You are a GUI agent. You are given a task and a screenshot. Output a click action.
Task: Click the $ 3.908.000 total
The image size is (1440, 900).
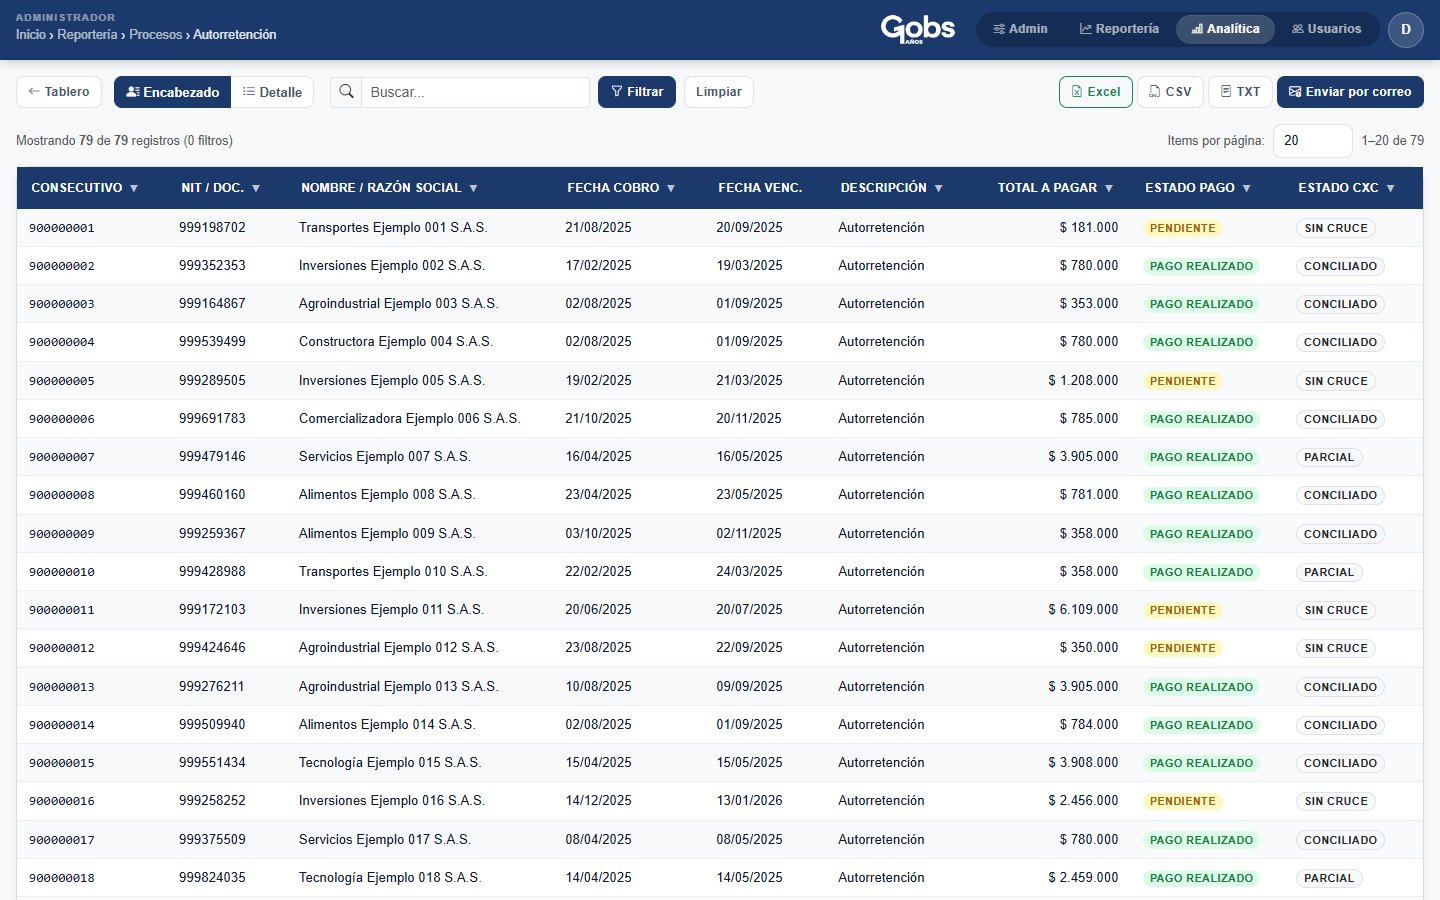[x=1083, y=763]
